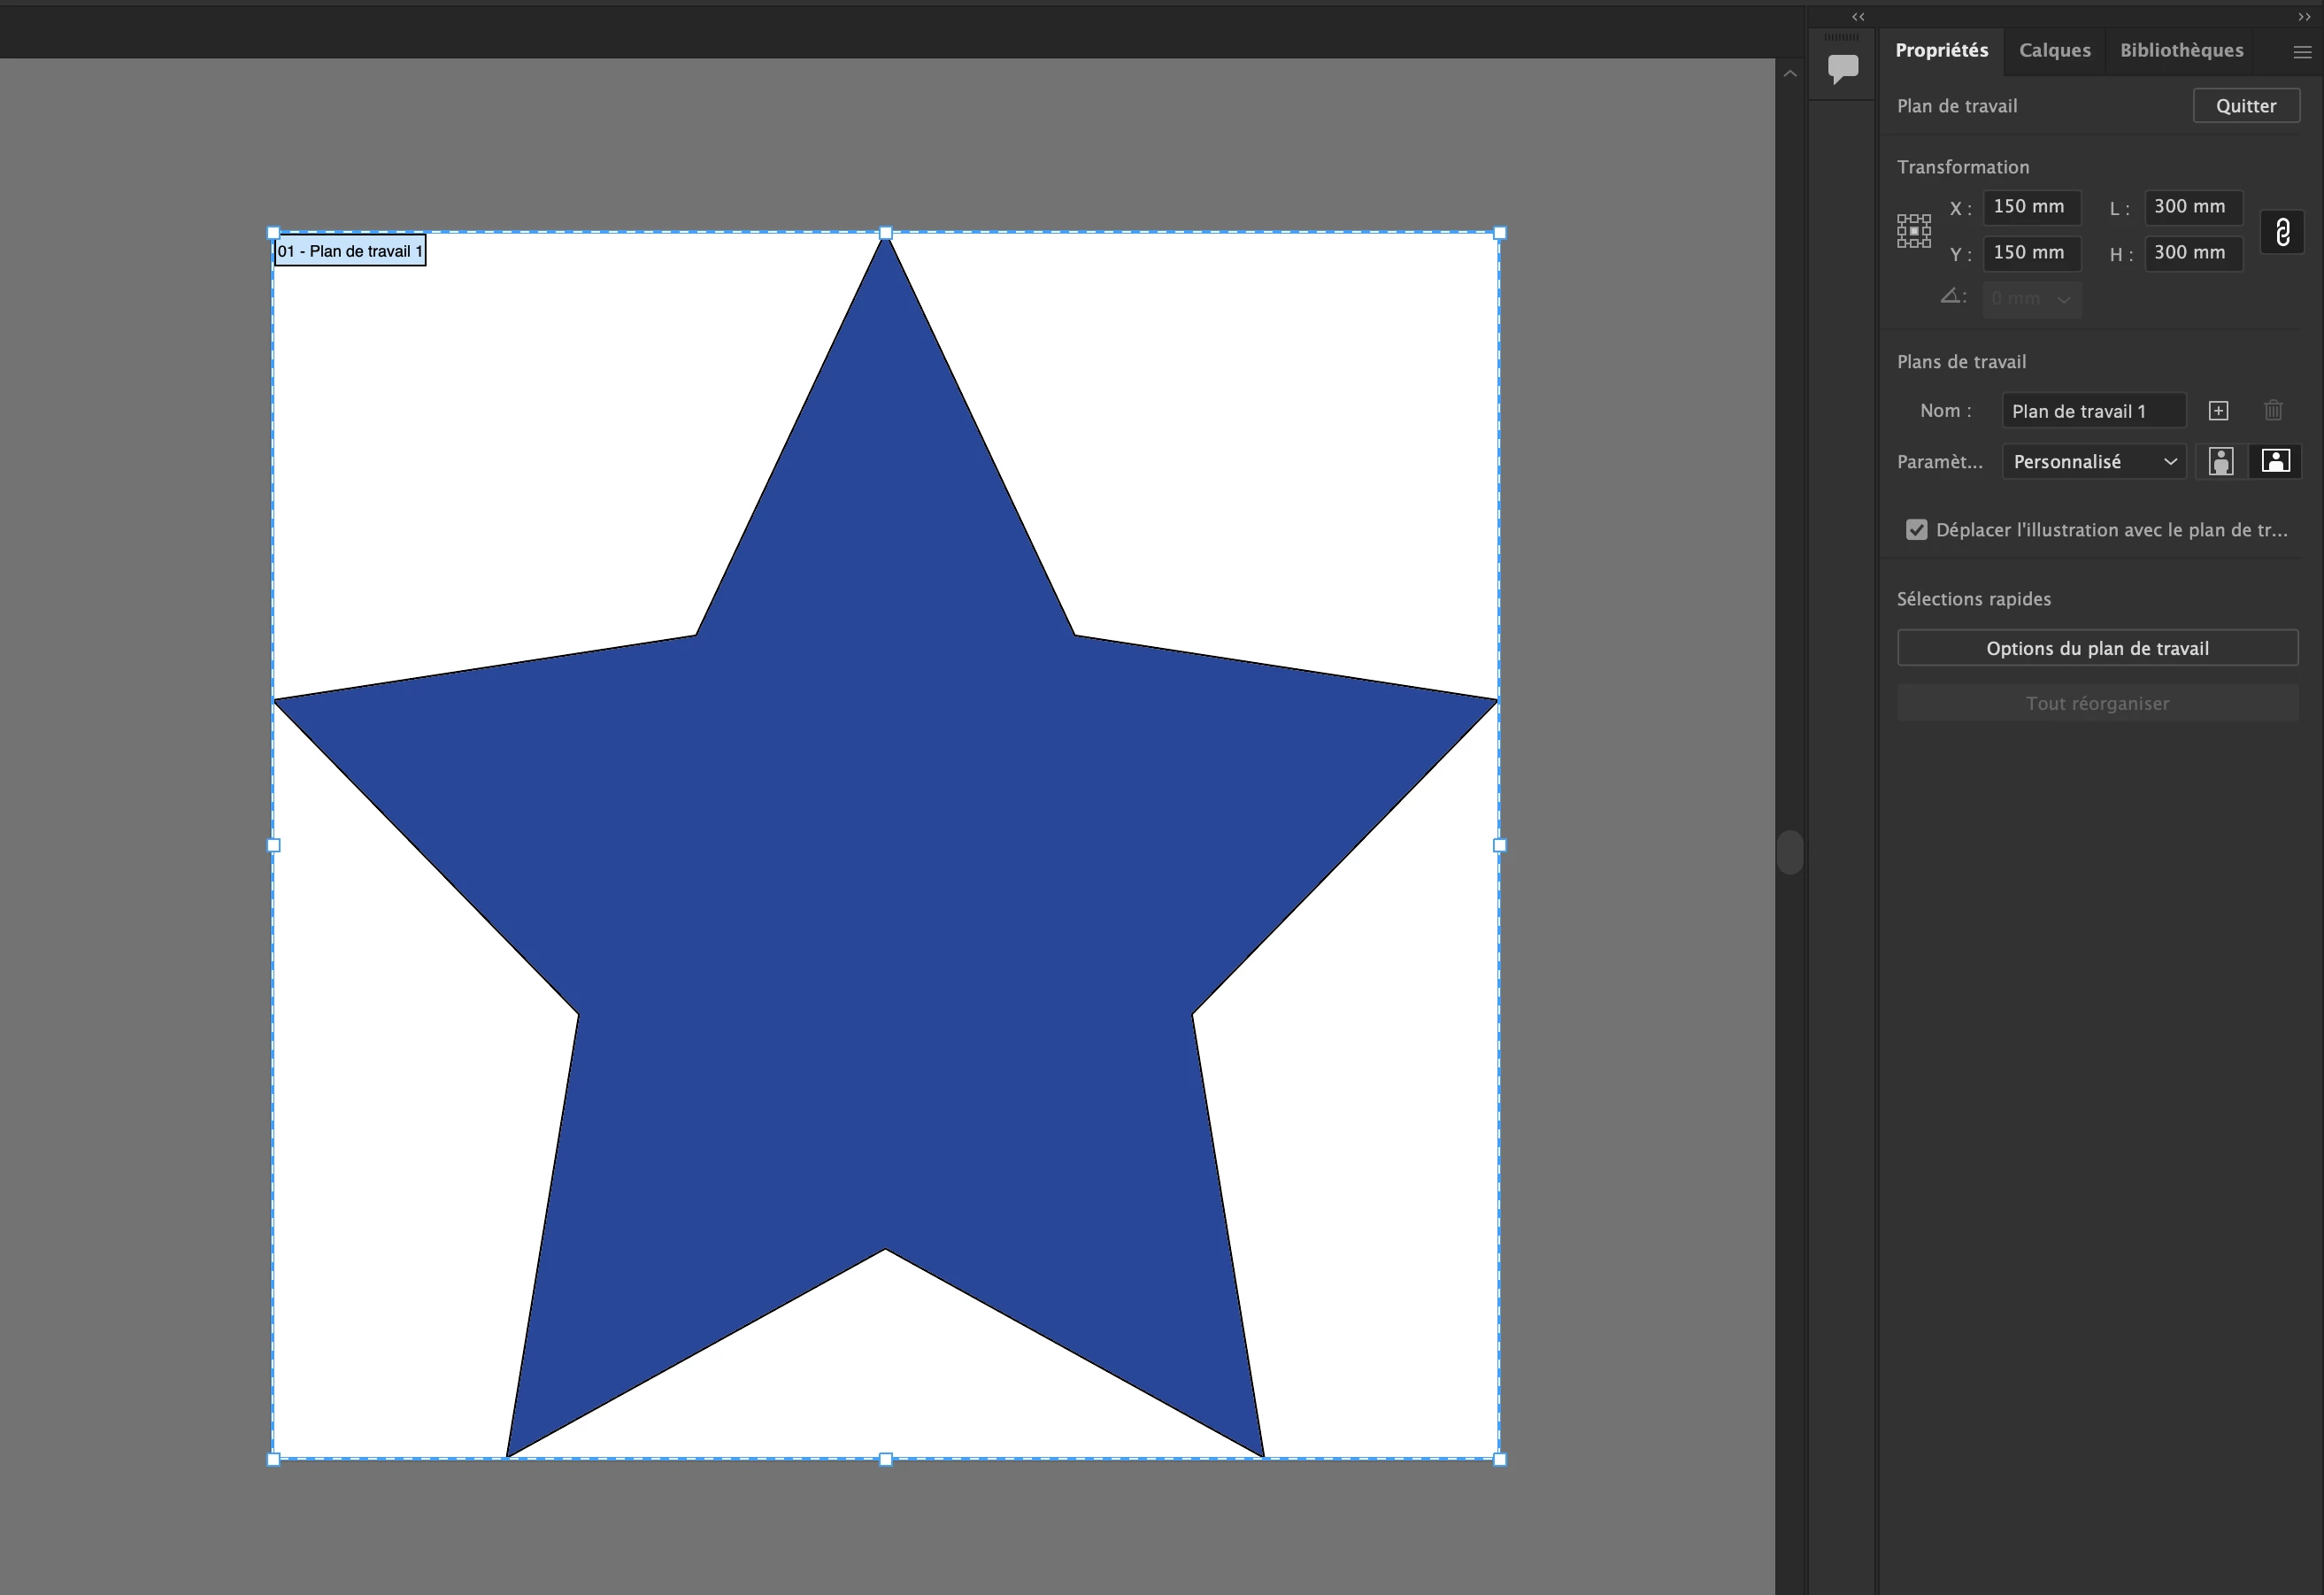Set artboard to landscape orientation

pos(2275,461)
